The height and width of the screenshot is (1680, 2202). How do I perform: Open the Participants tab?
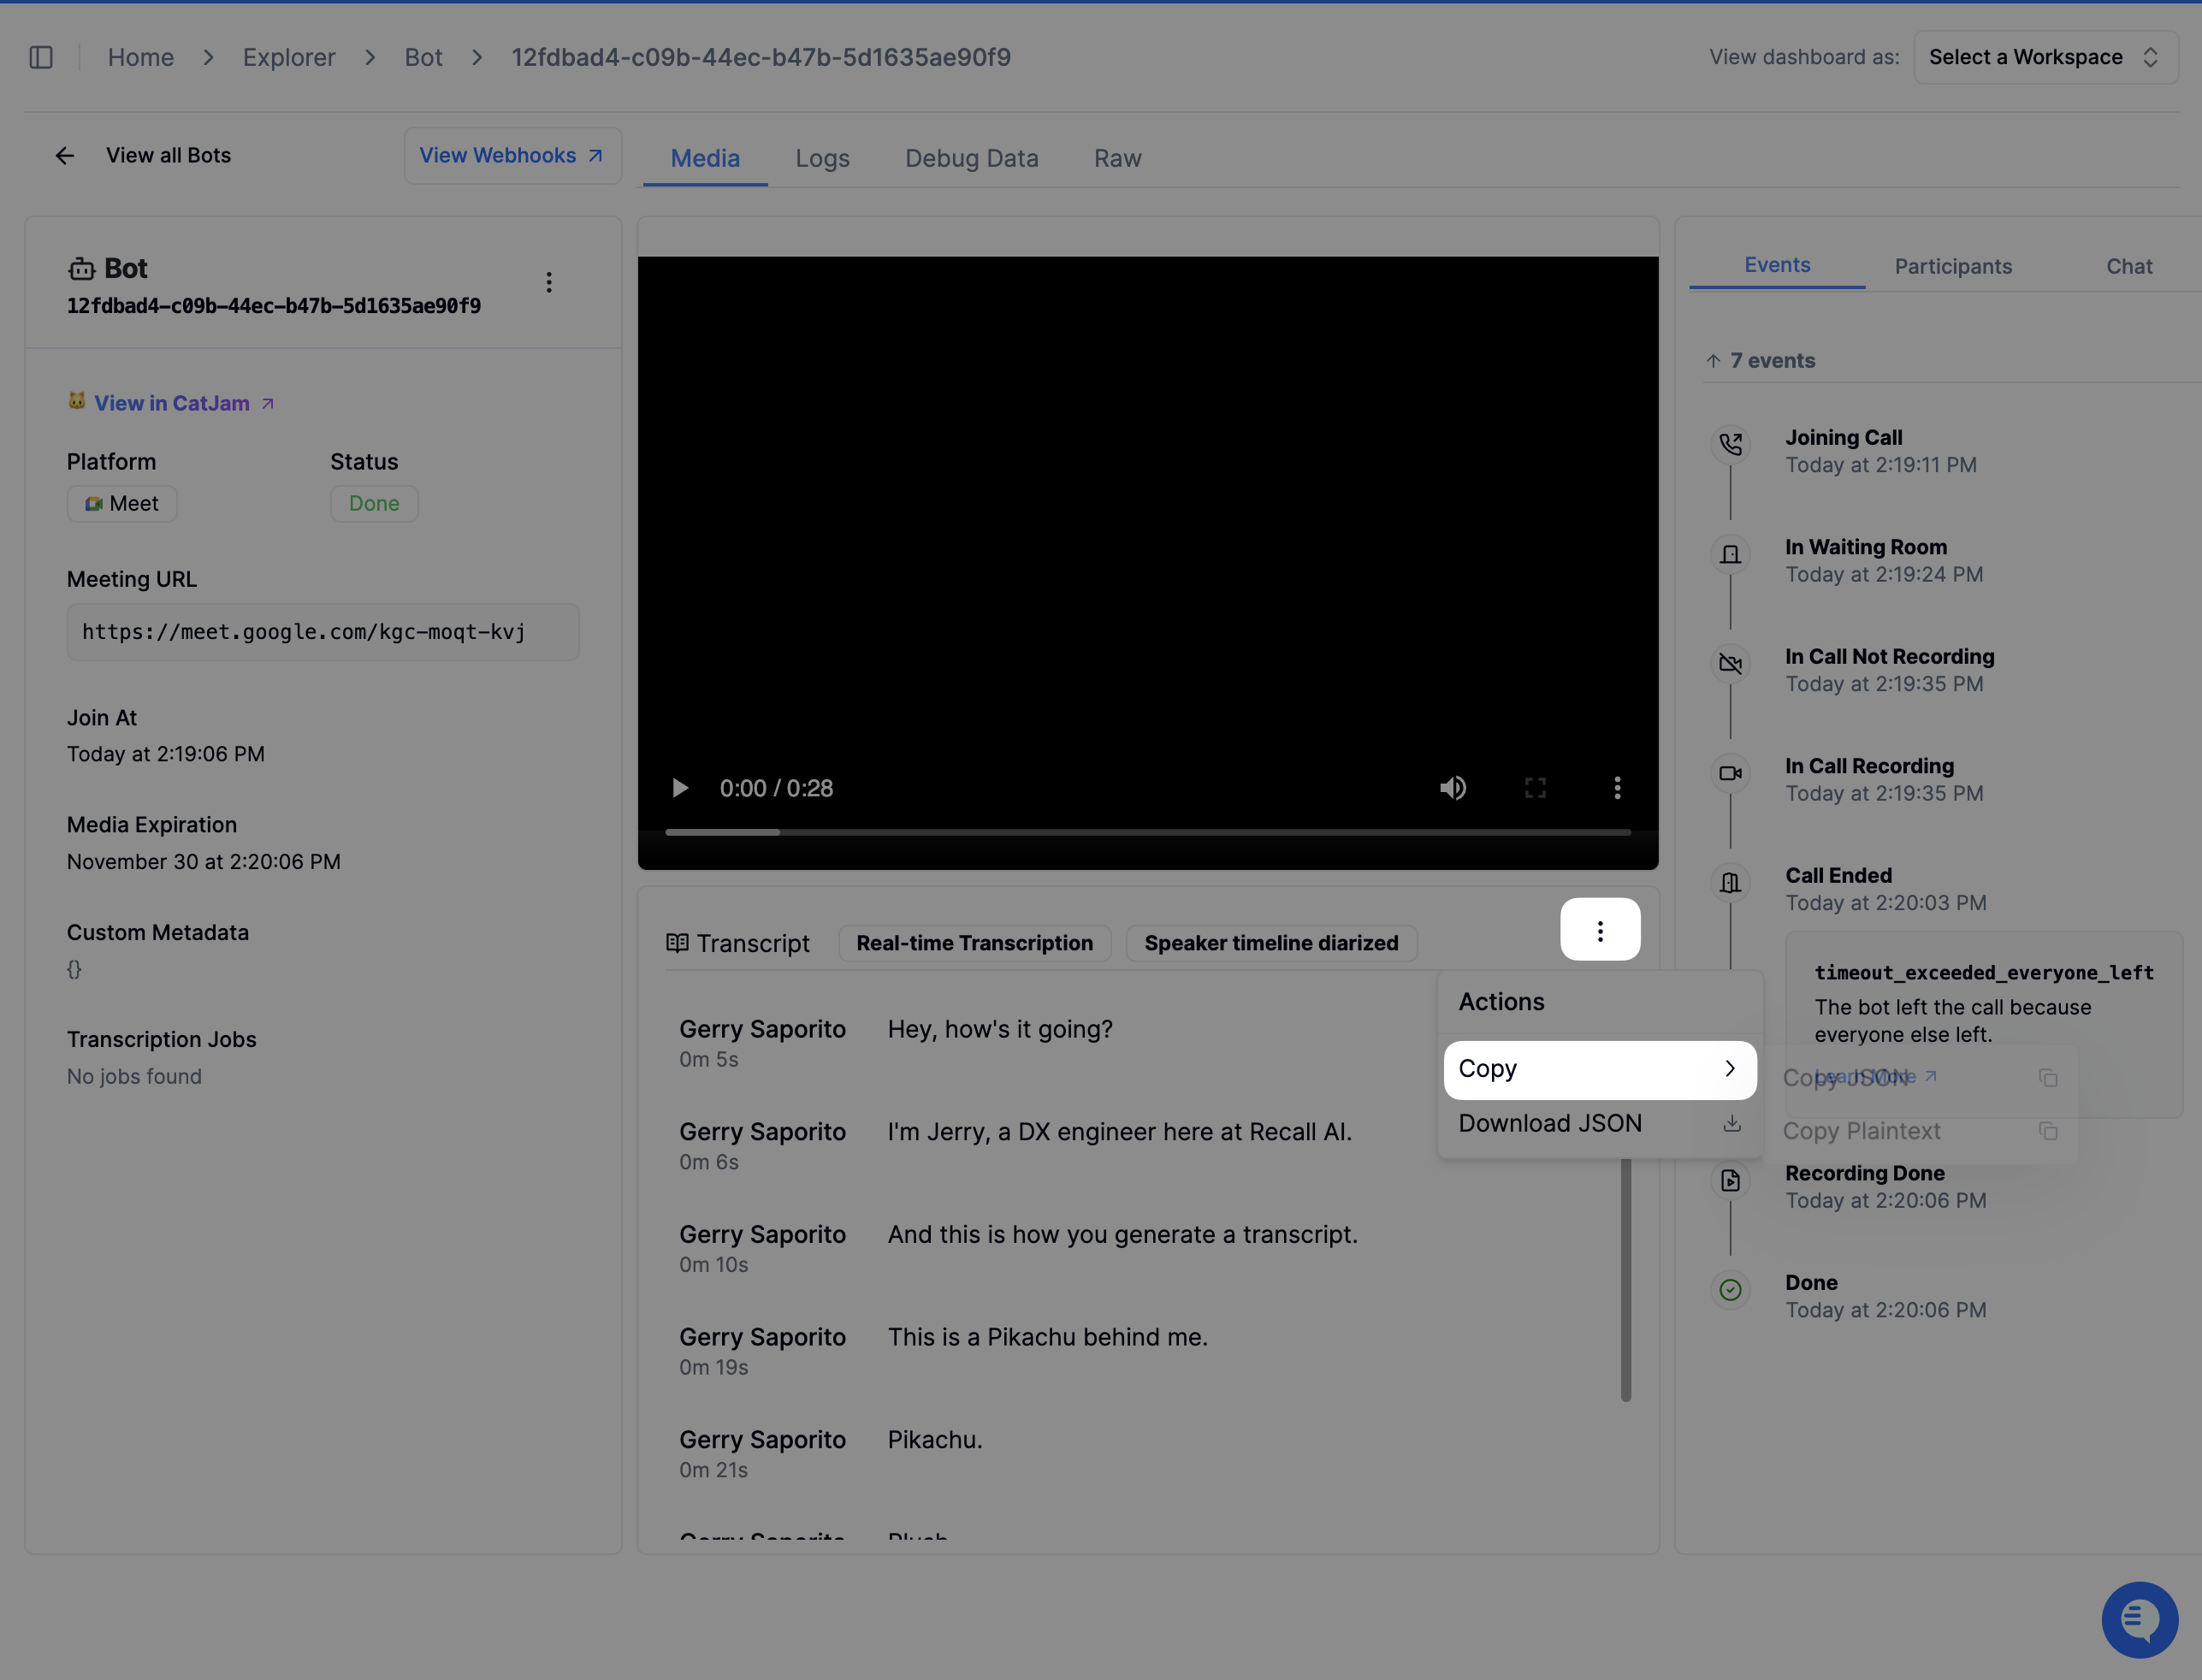click(x=1952, y=266)
